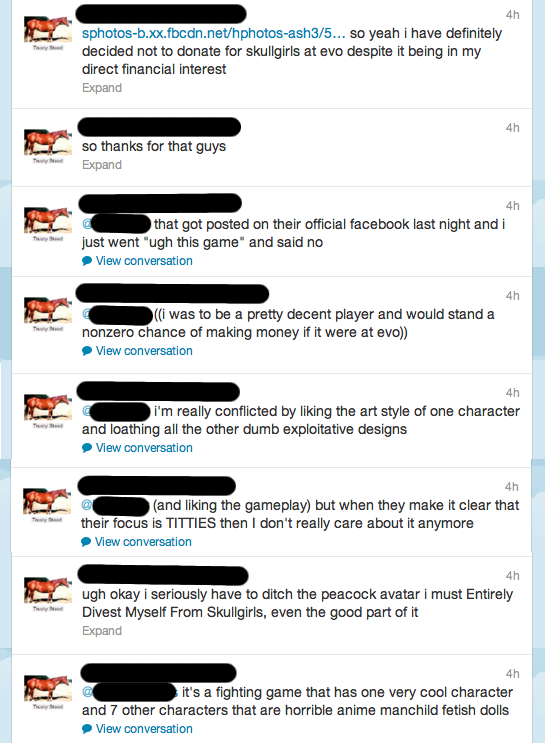Open the sphotos-b.xx.fbcdn.net photo link
Screen dimensions: 545x744
213,34
